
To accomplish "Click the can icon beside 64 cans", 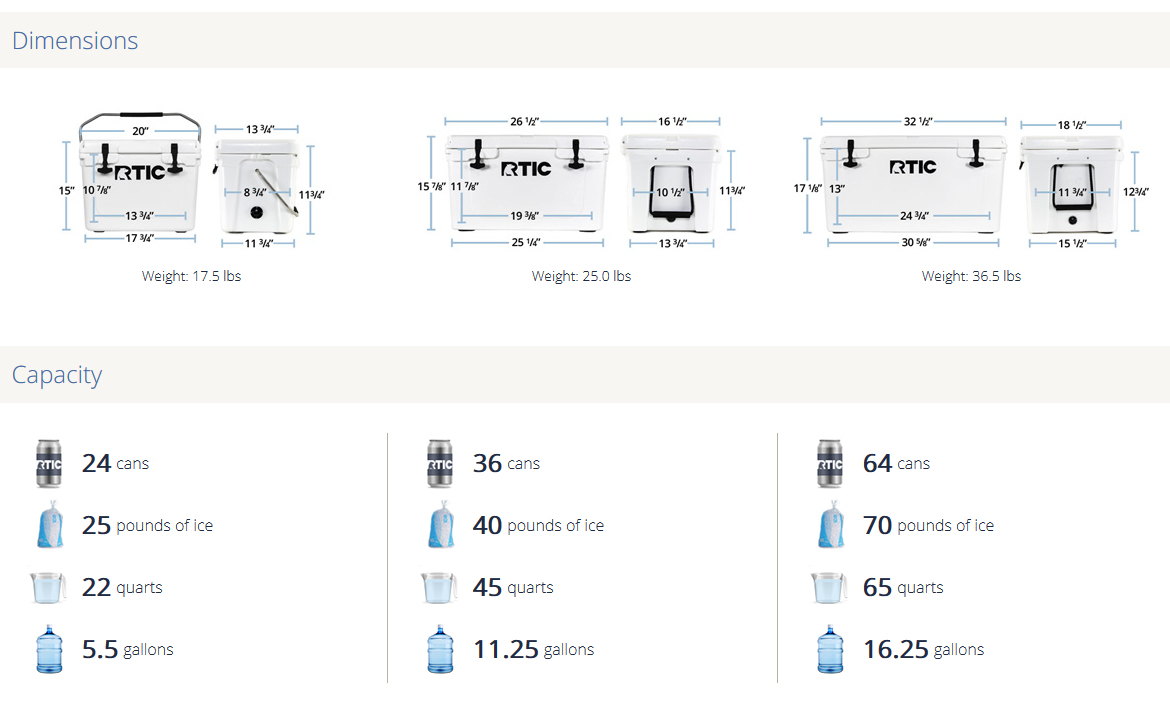I will coord(830,463).
